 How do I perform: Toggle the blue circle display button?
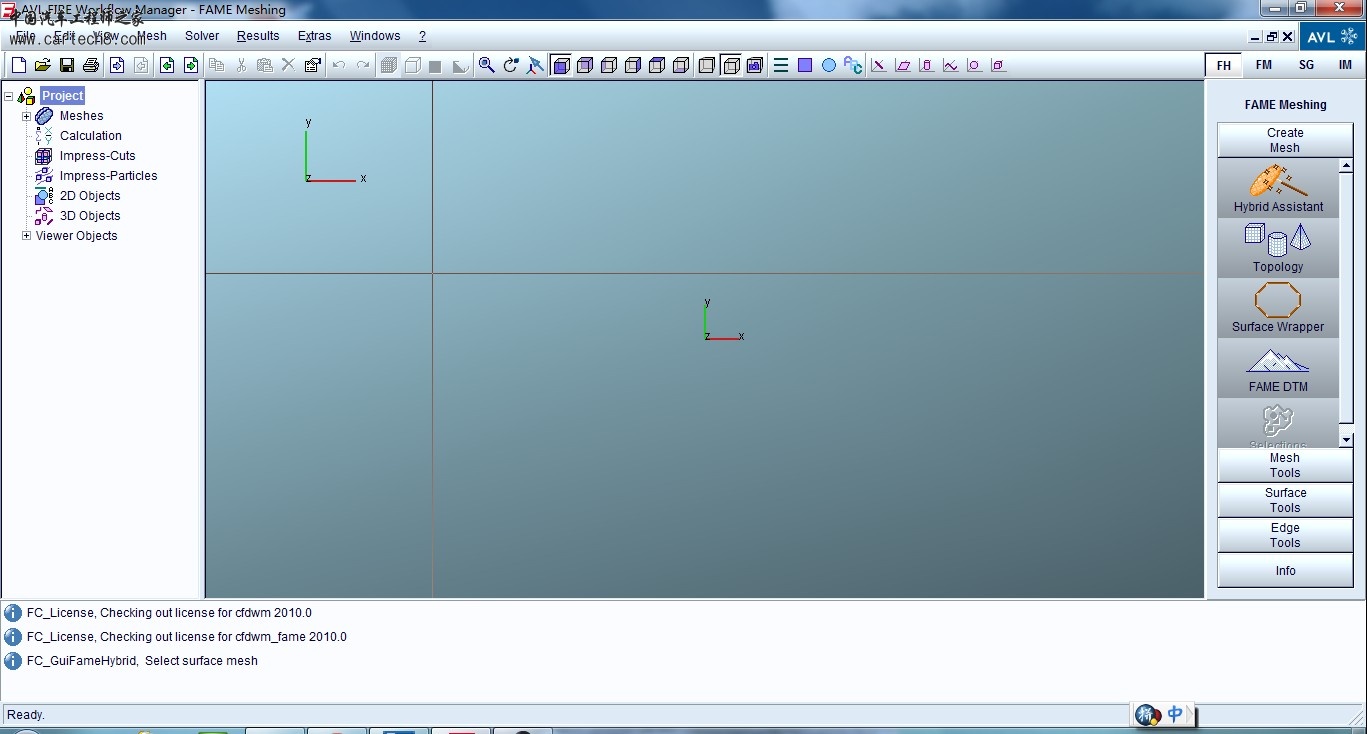(829, 65)
